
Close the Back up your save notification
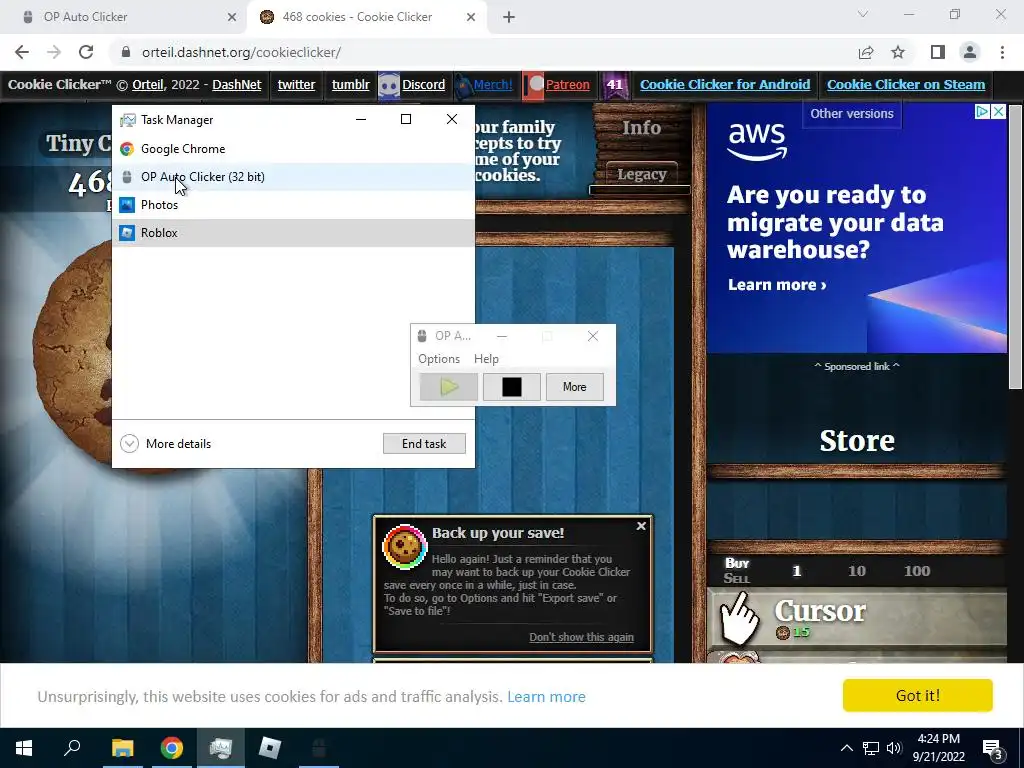[641, 526]
